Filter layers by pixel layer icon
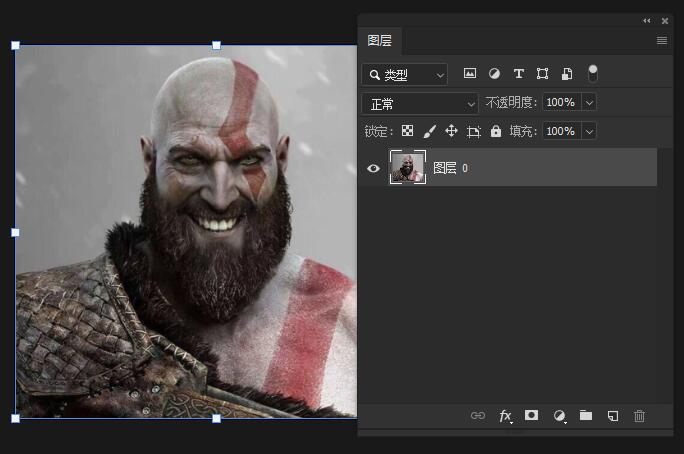Image resolution: width=684 pixels, height=454 pixels. (x=469, y=73)
